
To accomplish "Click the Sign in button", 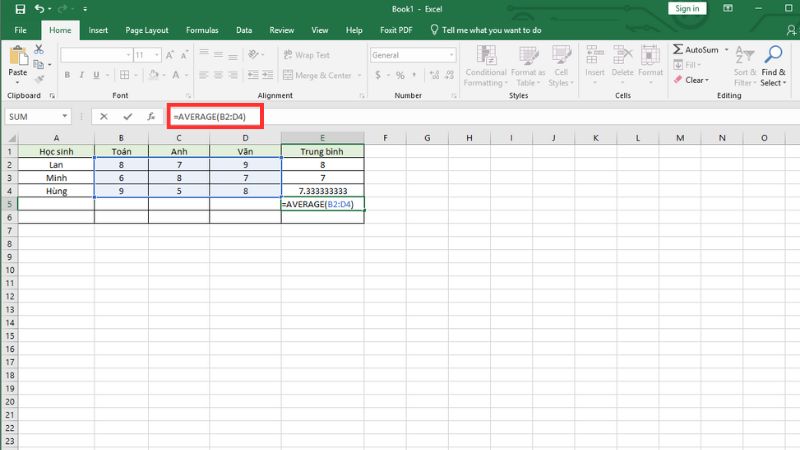I will (x=687, y=9).
